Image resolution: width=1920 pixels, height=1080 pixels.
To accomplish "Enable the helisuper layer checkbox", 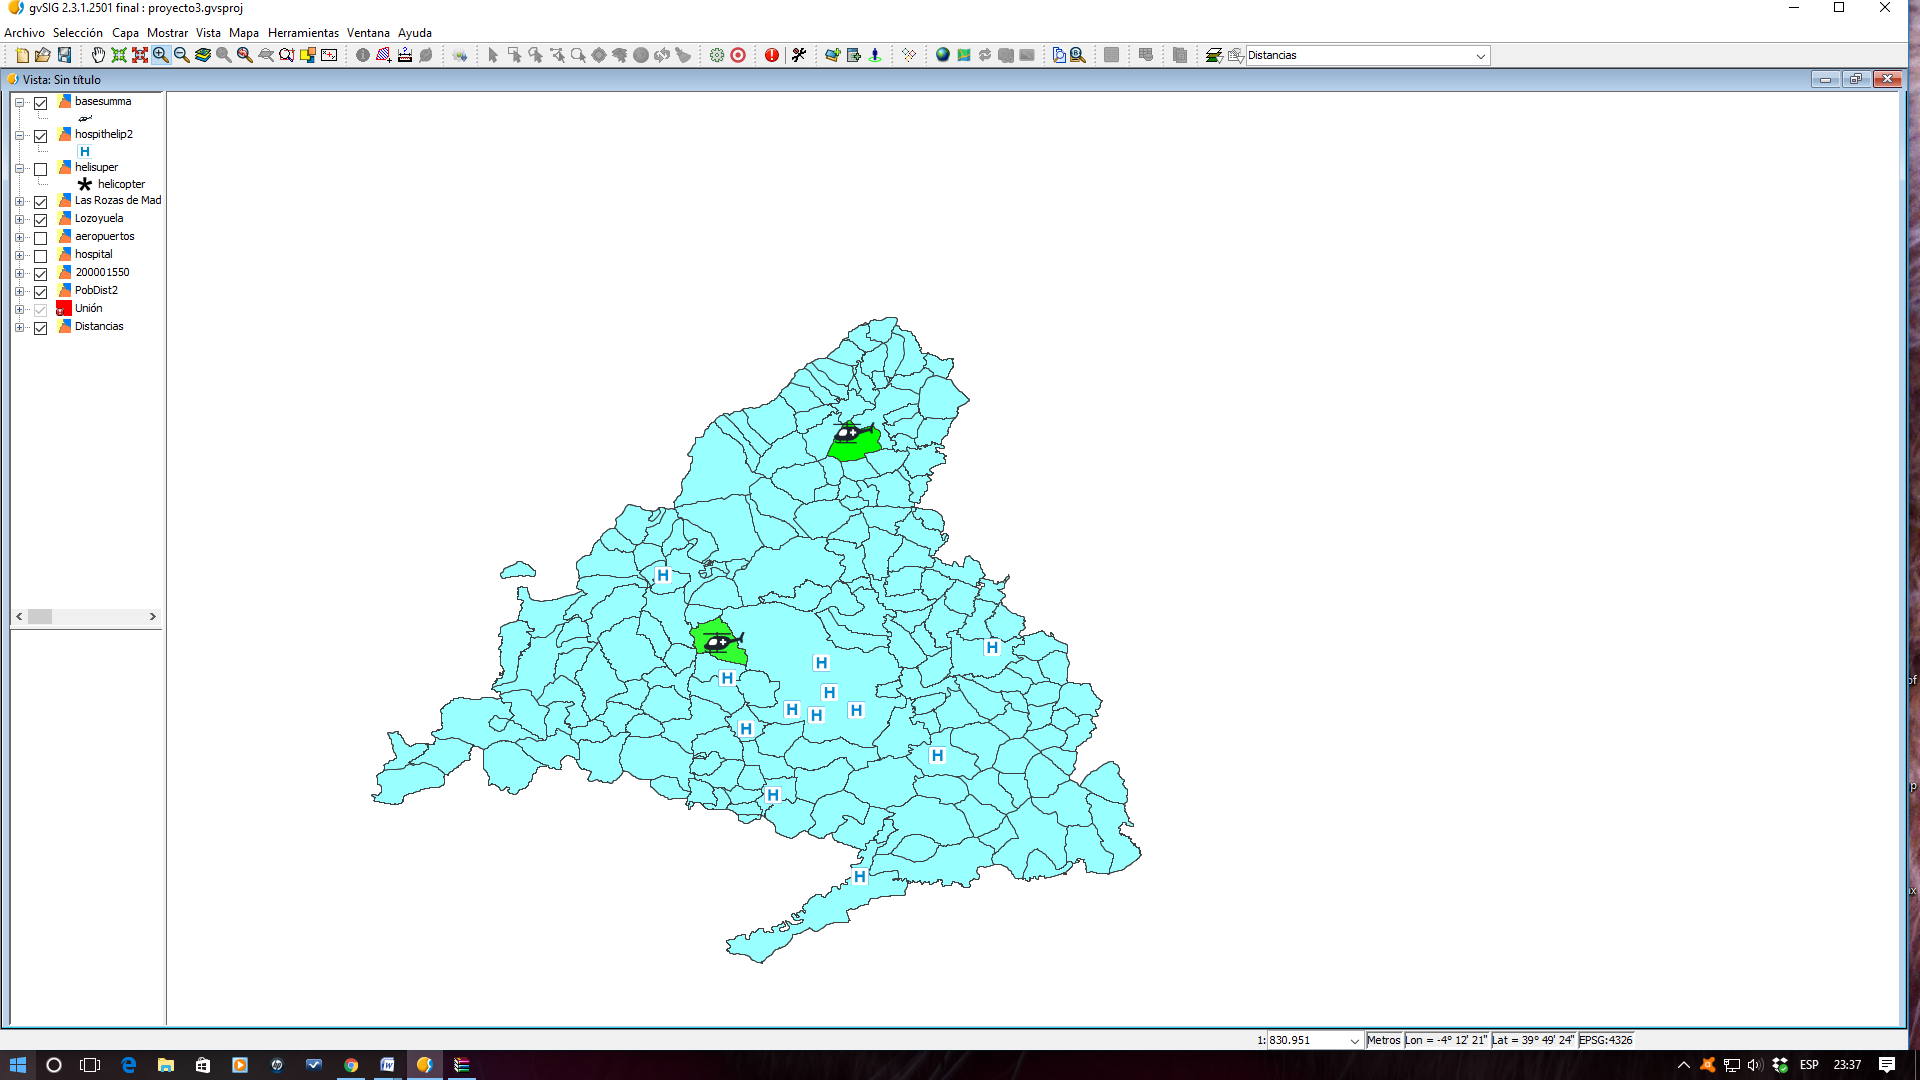I will point(41,168).
